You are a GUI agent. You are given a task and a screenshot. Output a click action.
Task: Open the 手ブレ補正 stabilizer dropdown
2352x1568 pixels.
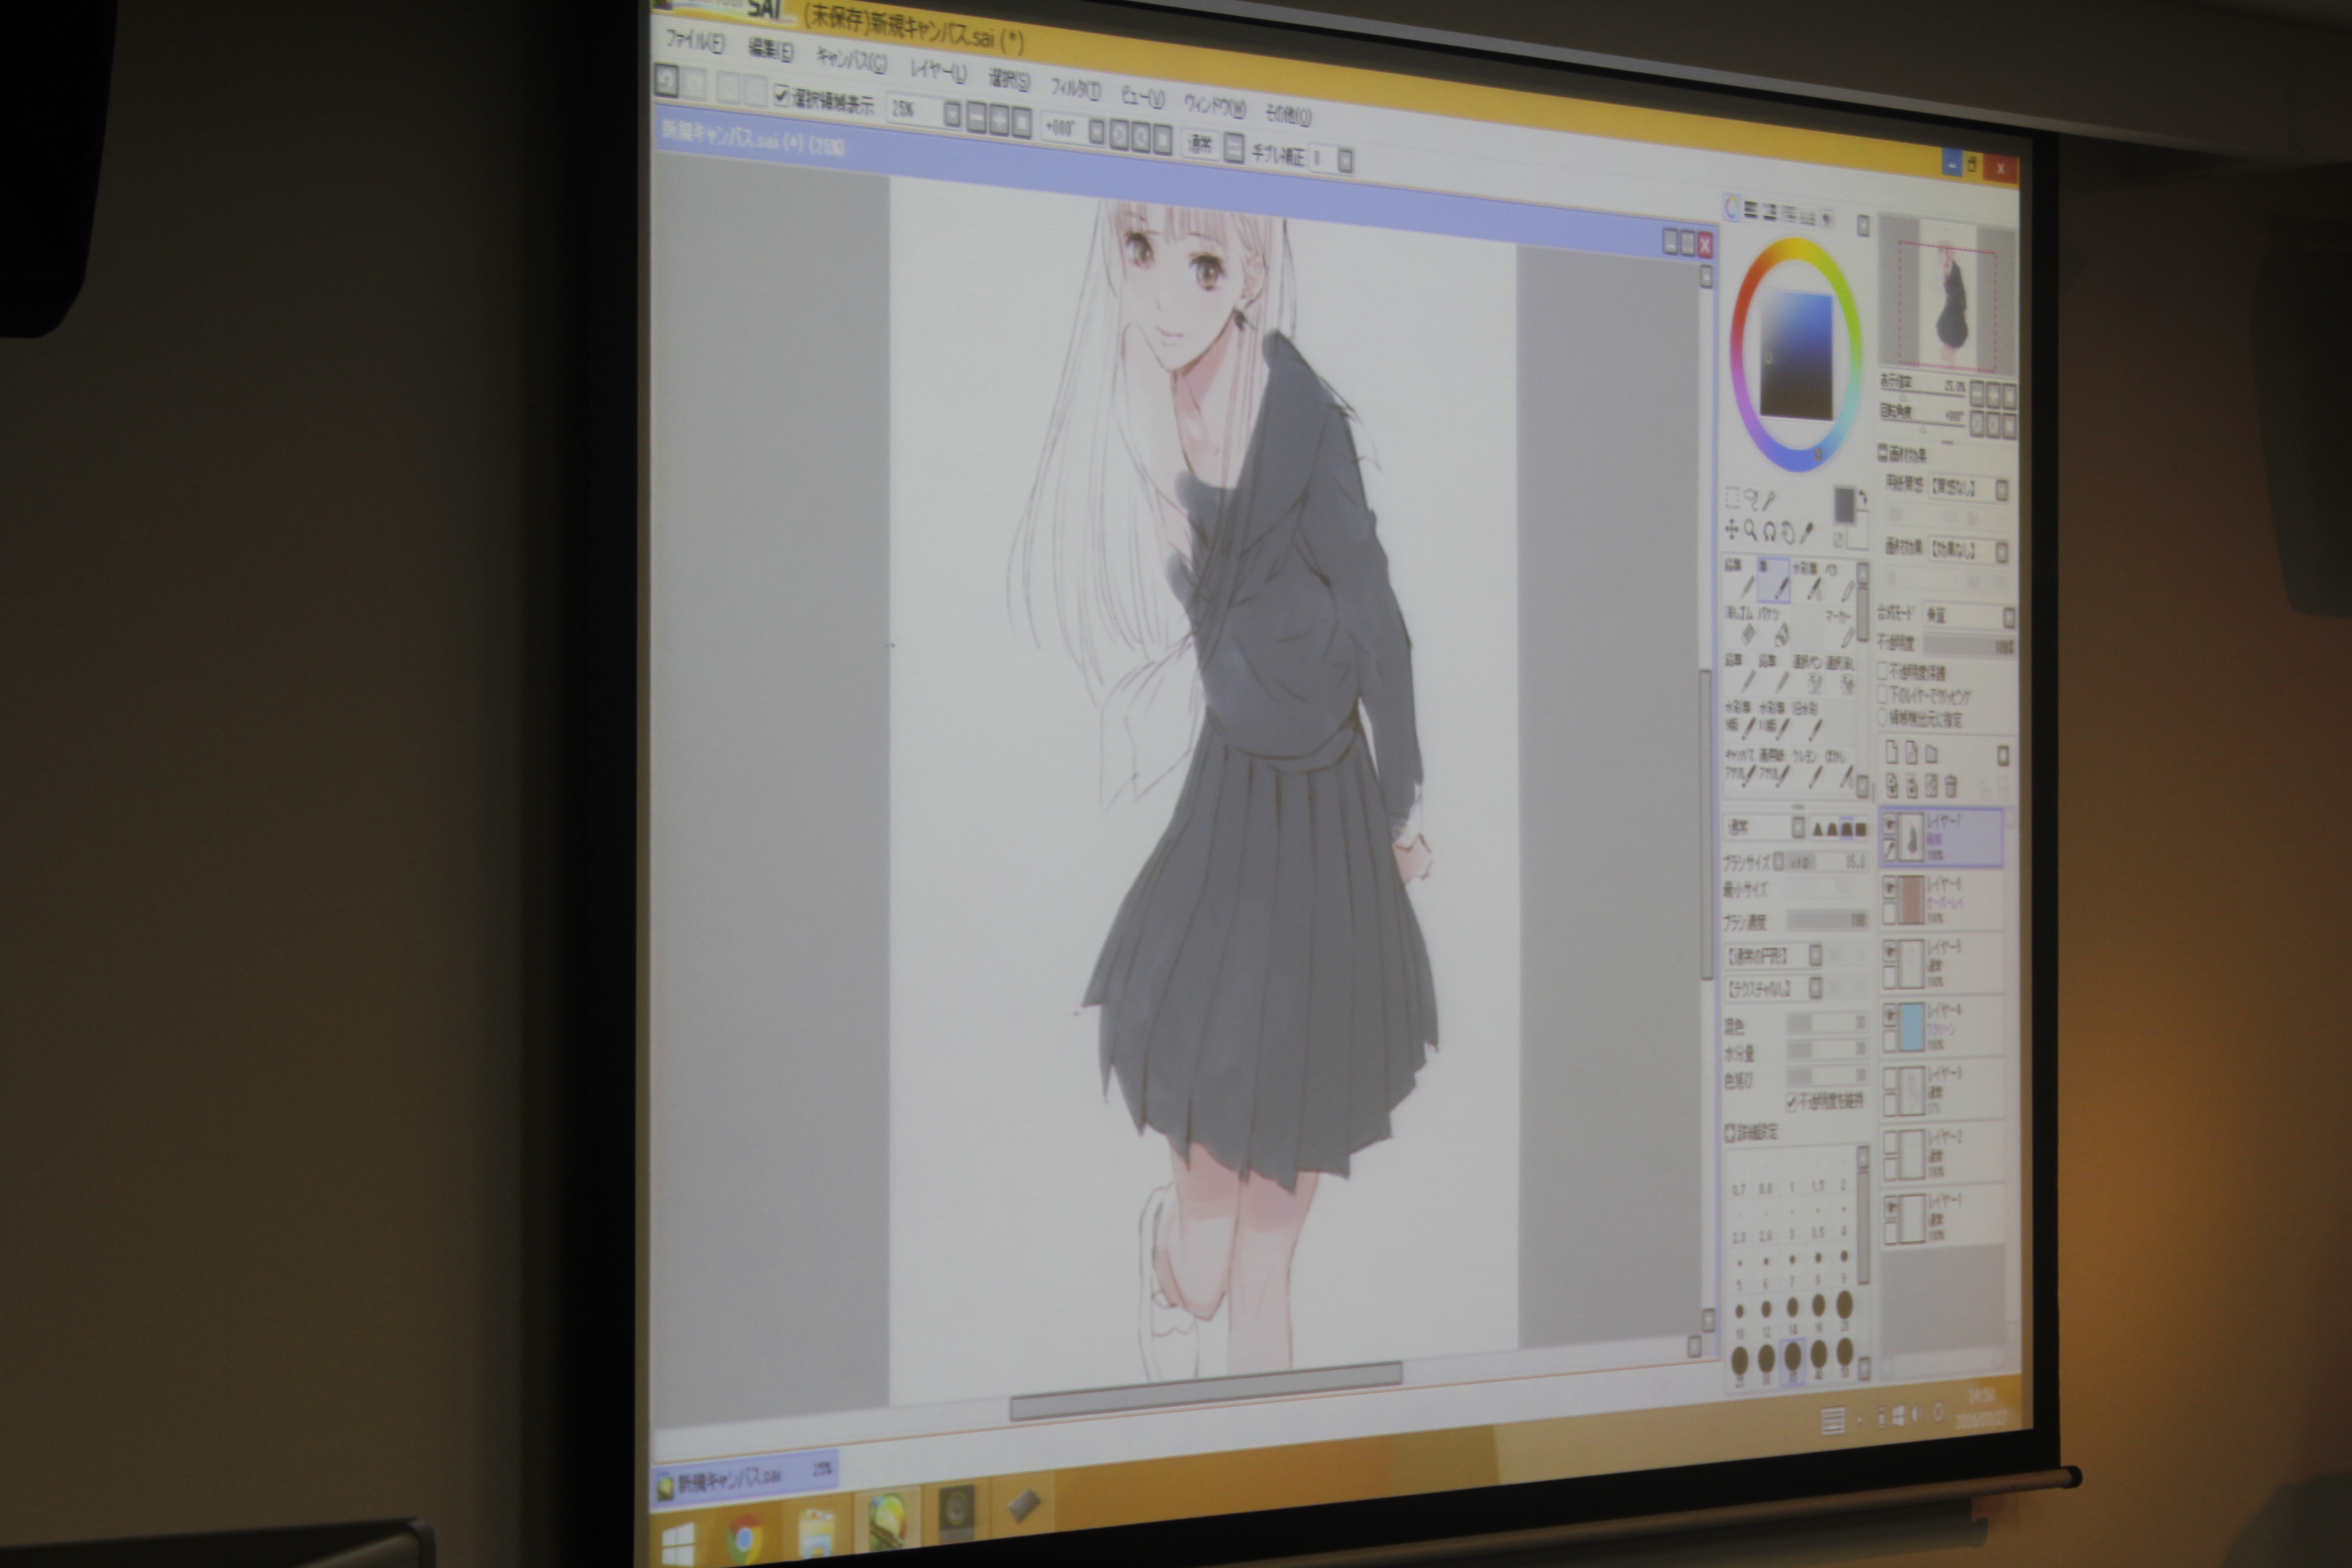click(x=1345, y=160)
